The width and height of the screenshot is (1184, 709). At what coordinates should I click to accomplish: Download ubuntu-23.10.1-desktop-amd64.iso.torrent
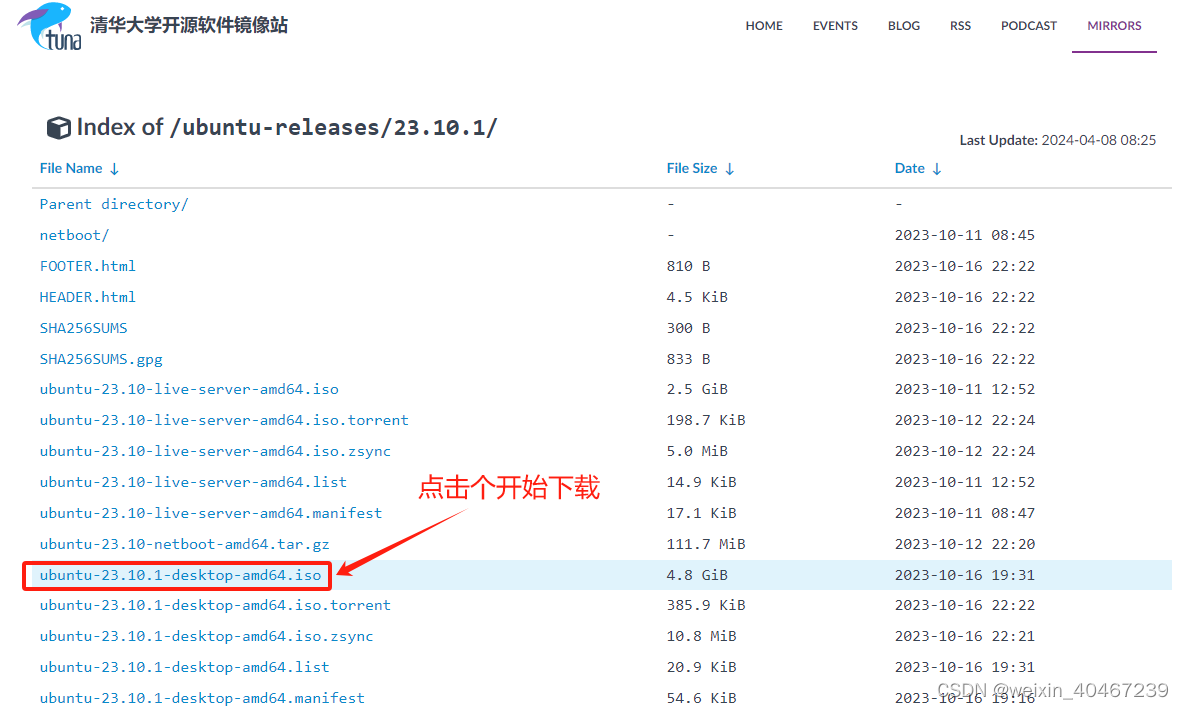click(215, 605)
